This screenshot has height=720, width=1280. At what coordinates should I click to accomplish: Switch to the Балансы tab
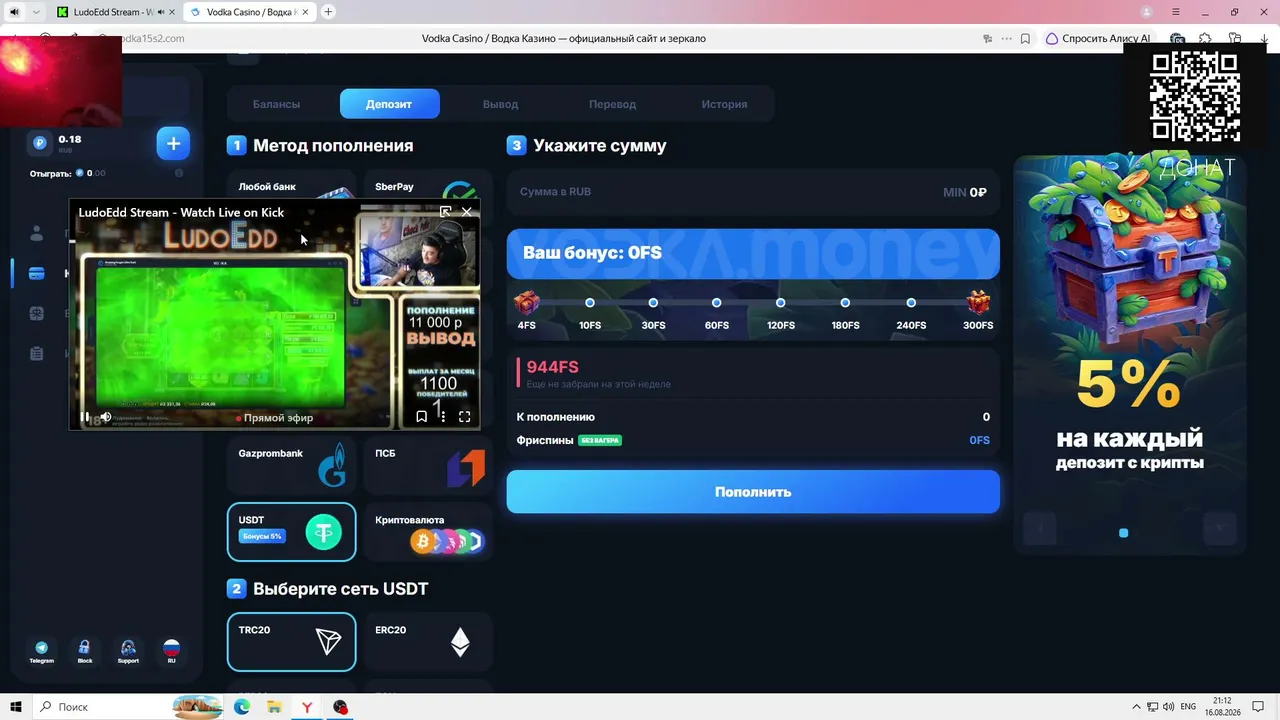pyautogui.click(x=276, y=104)
